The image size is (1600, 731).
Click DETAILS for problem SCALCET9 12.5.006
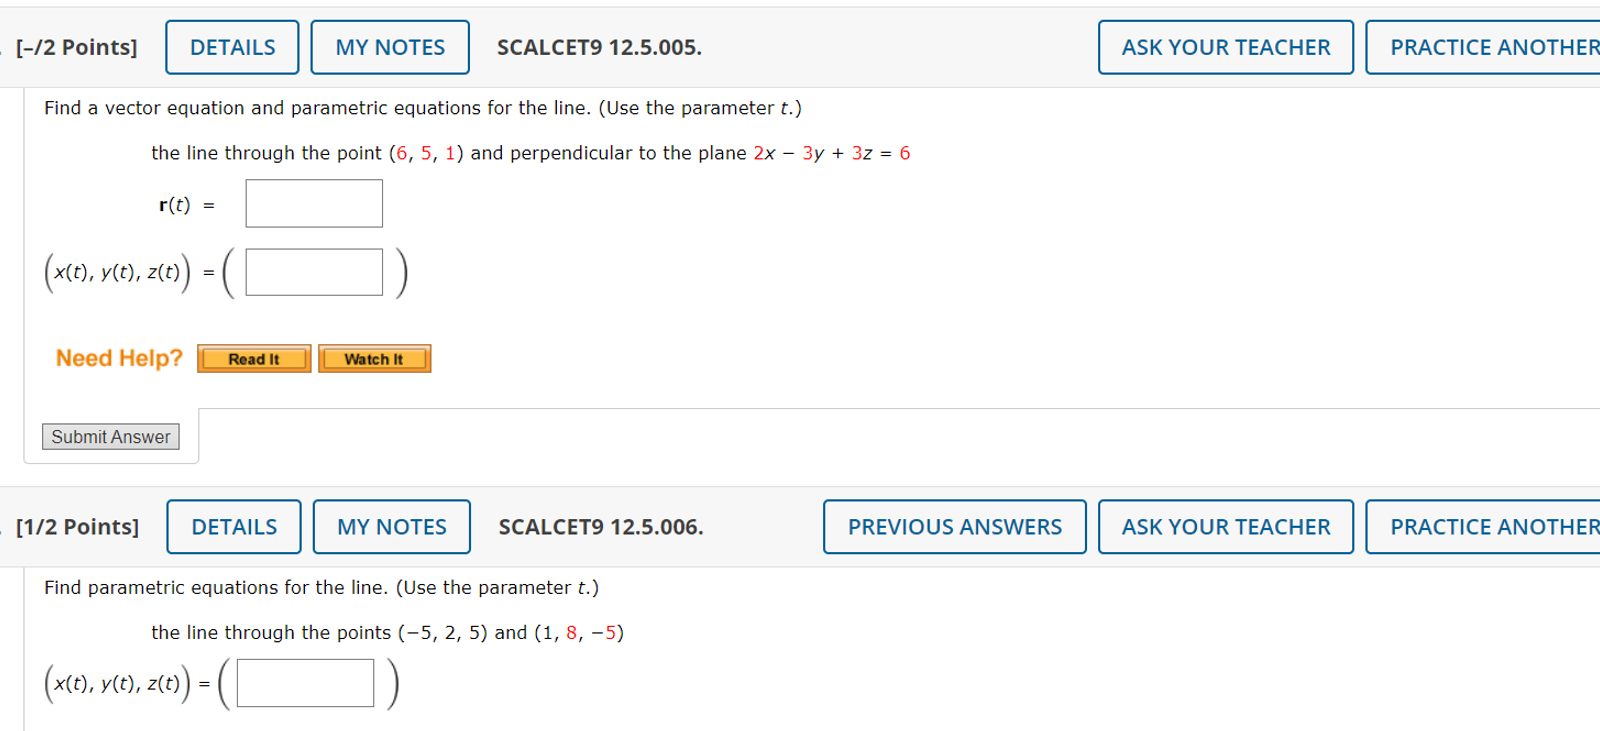tap(233, 526)
